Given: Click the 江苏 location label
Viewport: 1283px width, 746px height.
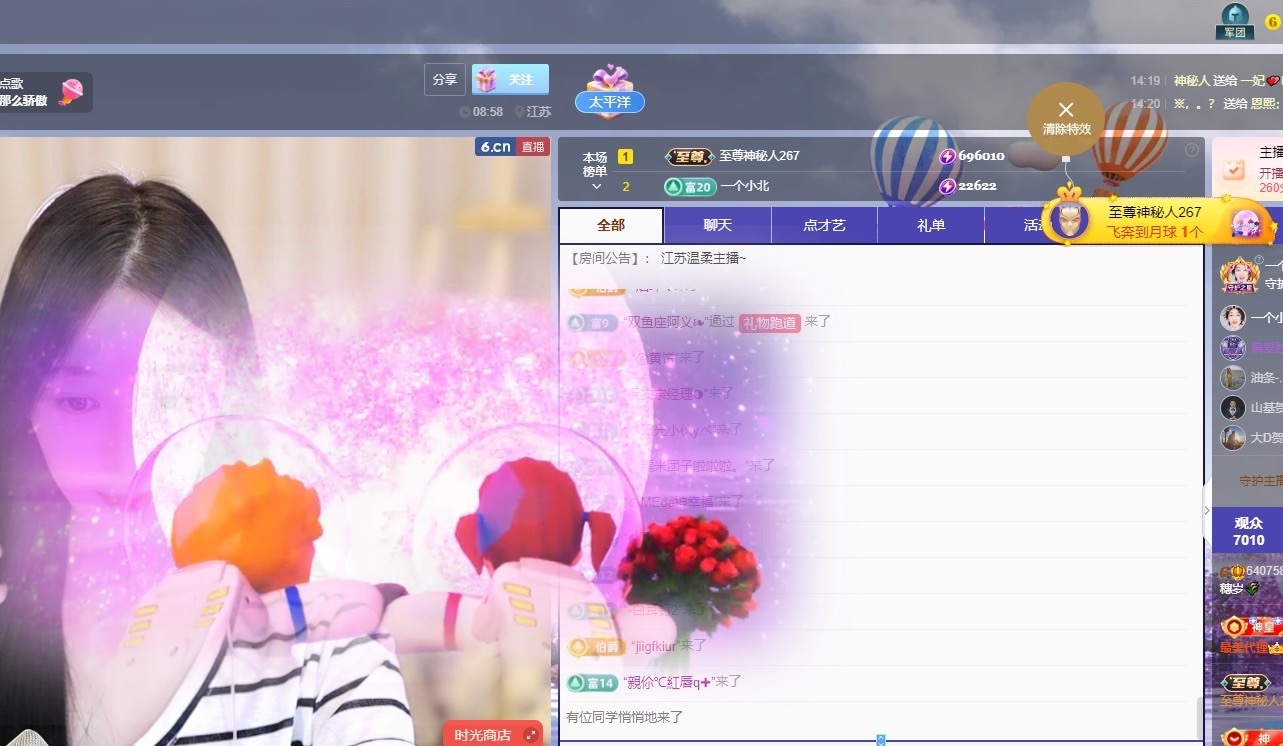Looking at the screenshot, I should click(x=533, y=112).
